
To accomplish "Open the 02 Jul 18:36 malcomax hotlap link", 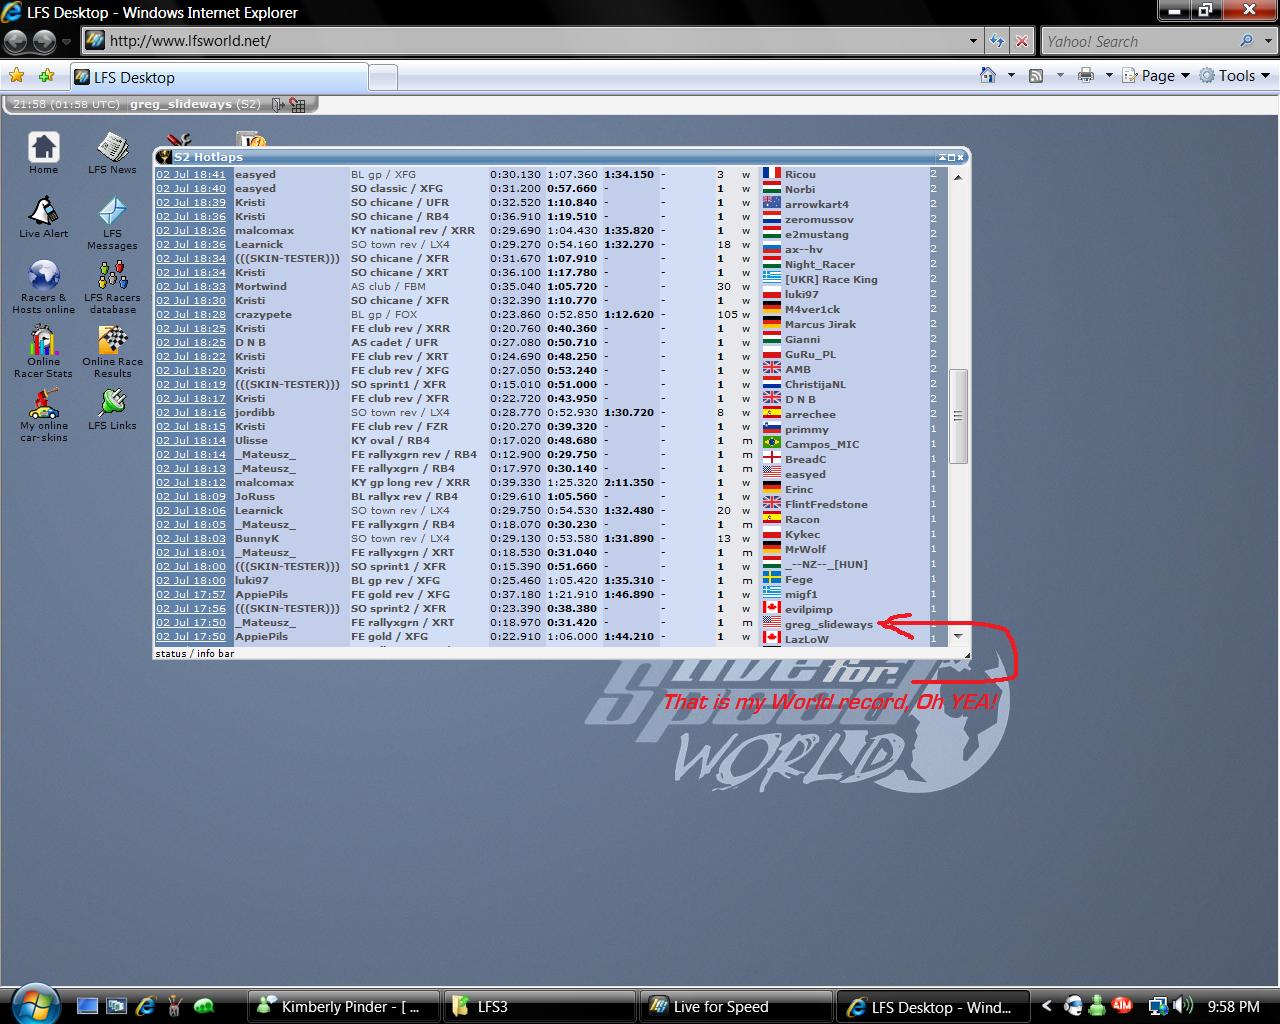I will click(x=191, y=230).
